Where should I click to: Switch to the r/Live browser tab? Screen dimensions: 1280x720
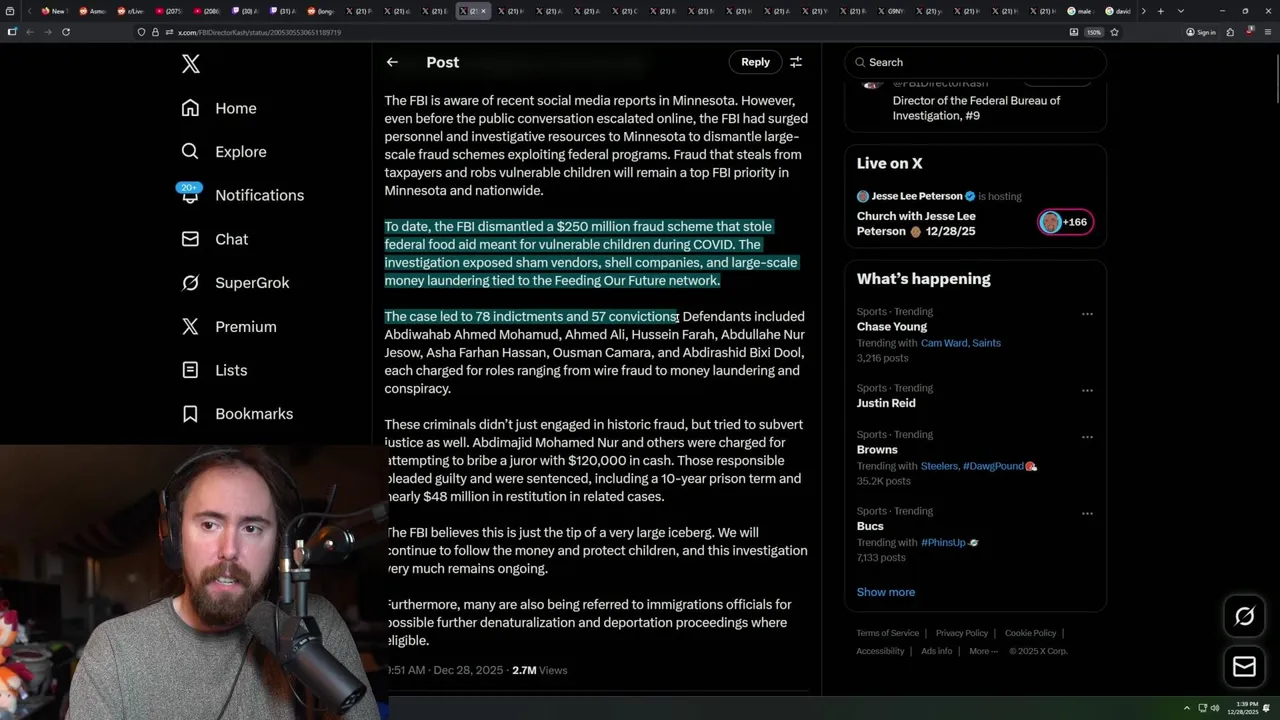(131, 11)
